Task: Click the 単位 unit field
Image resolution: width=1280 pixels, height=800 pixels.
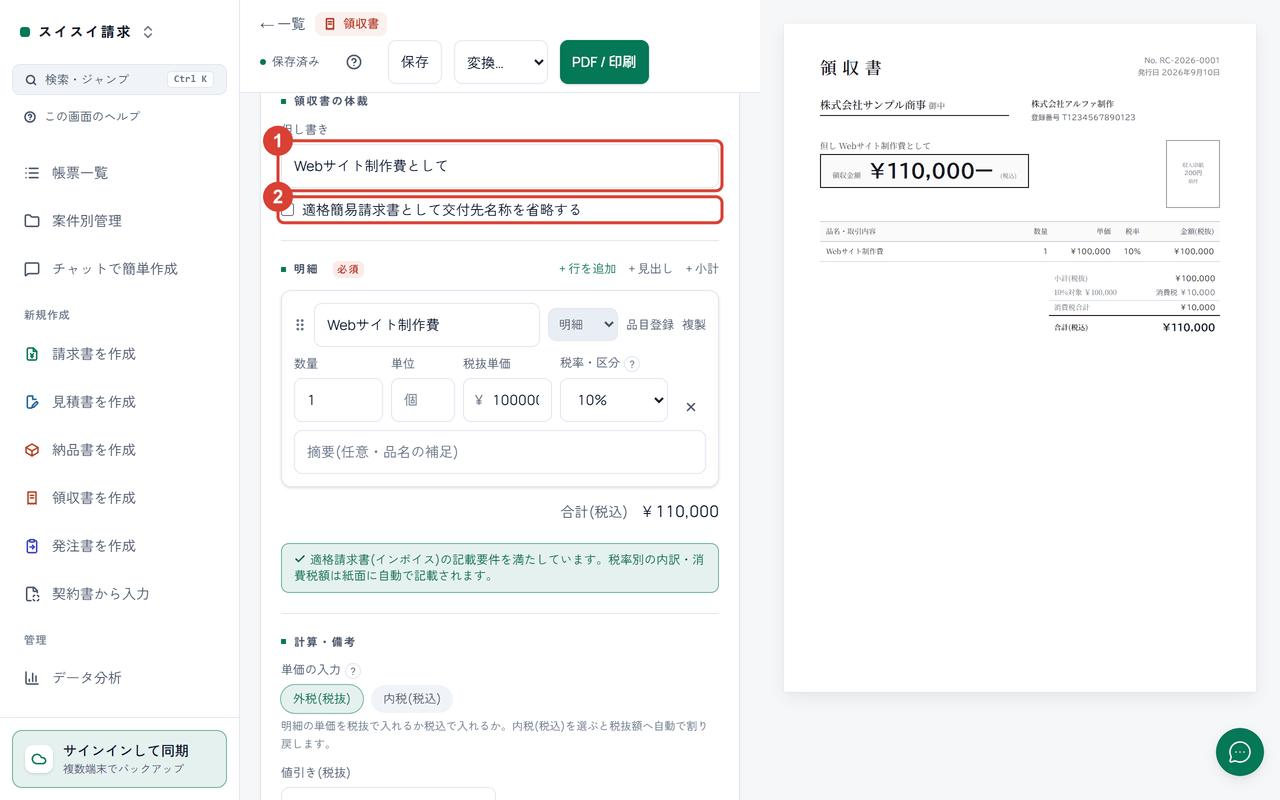Action: (x=423, y=400)
